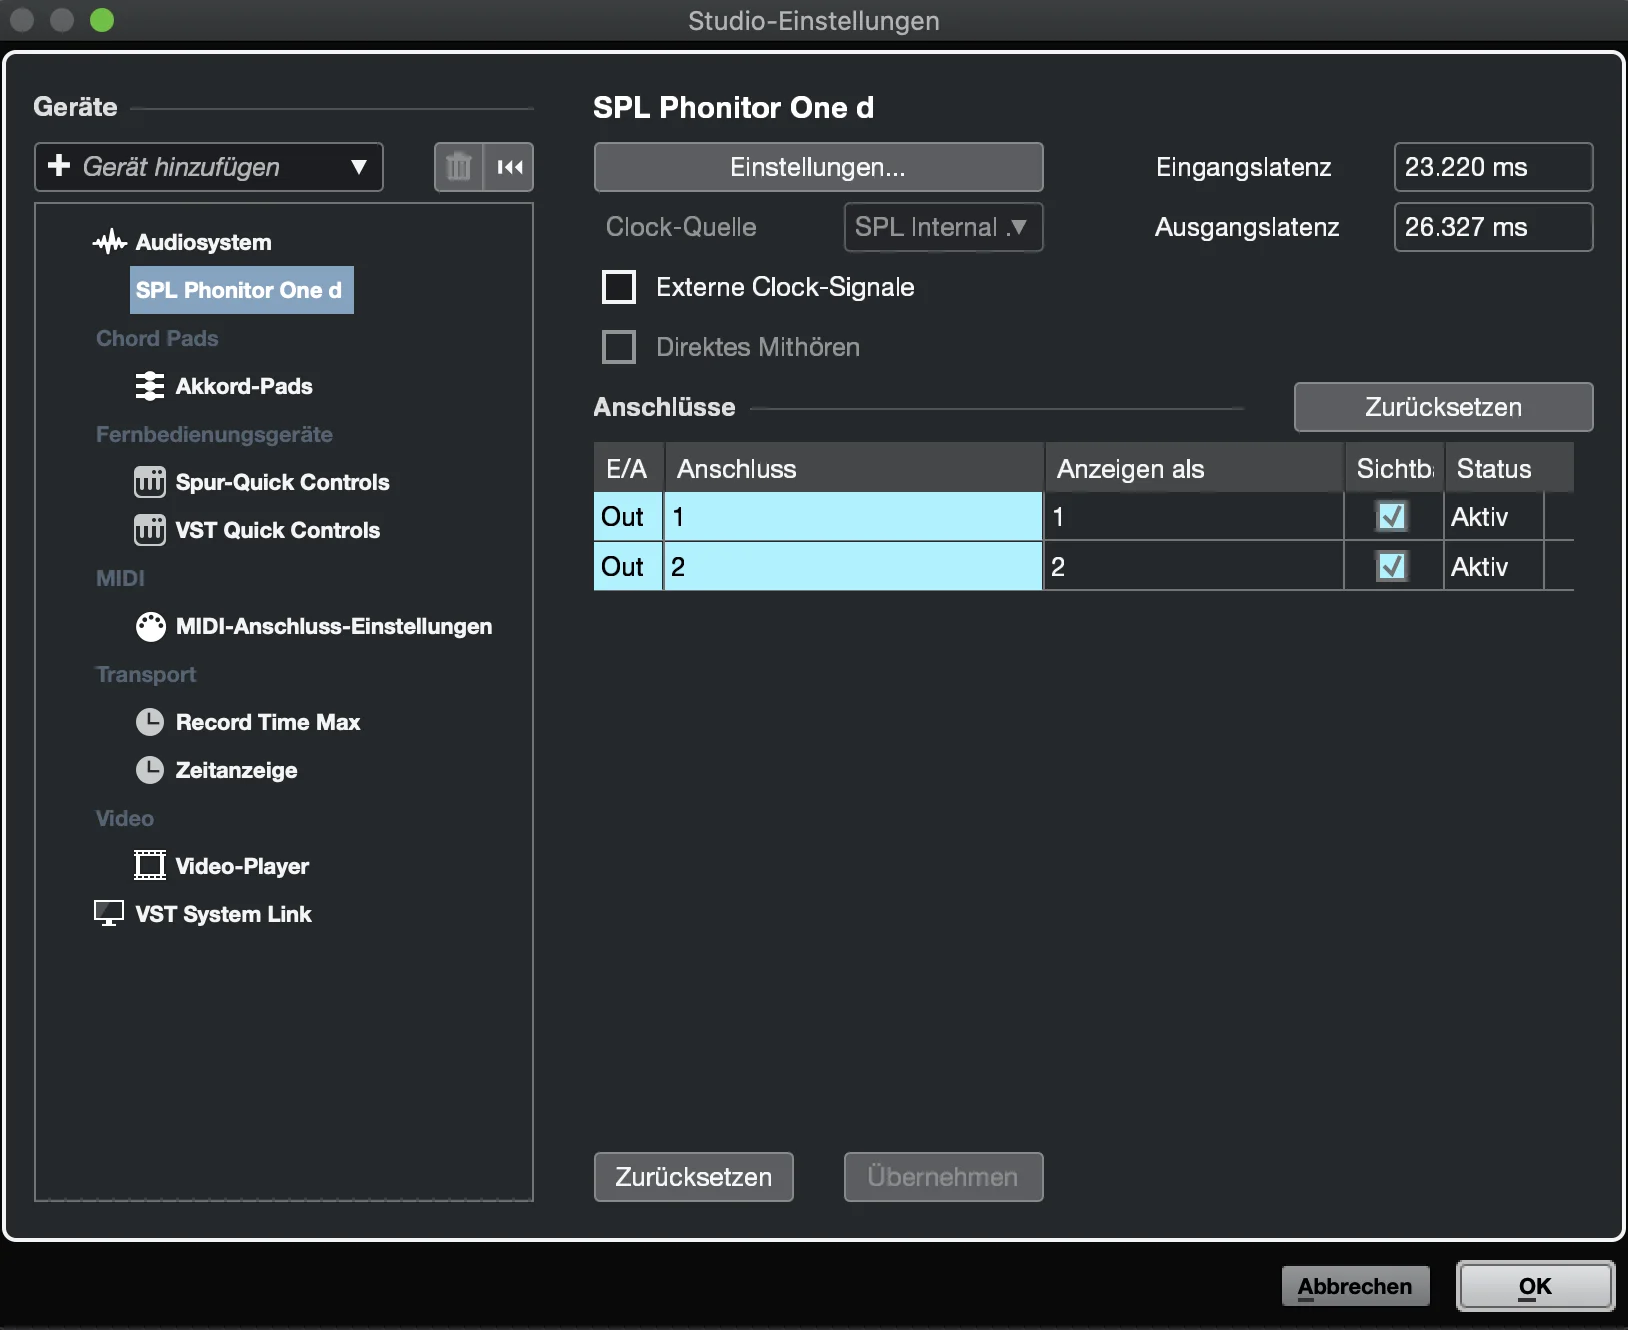Uncheck visibility for Out 2 port
The image size is (1628, 1330).
tap(1392, 566)
